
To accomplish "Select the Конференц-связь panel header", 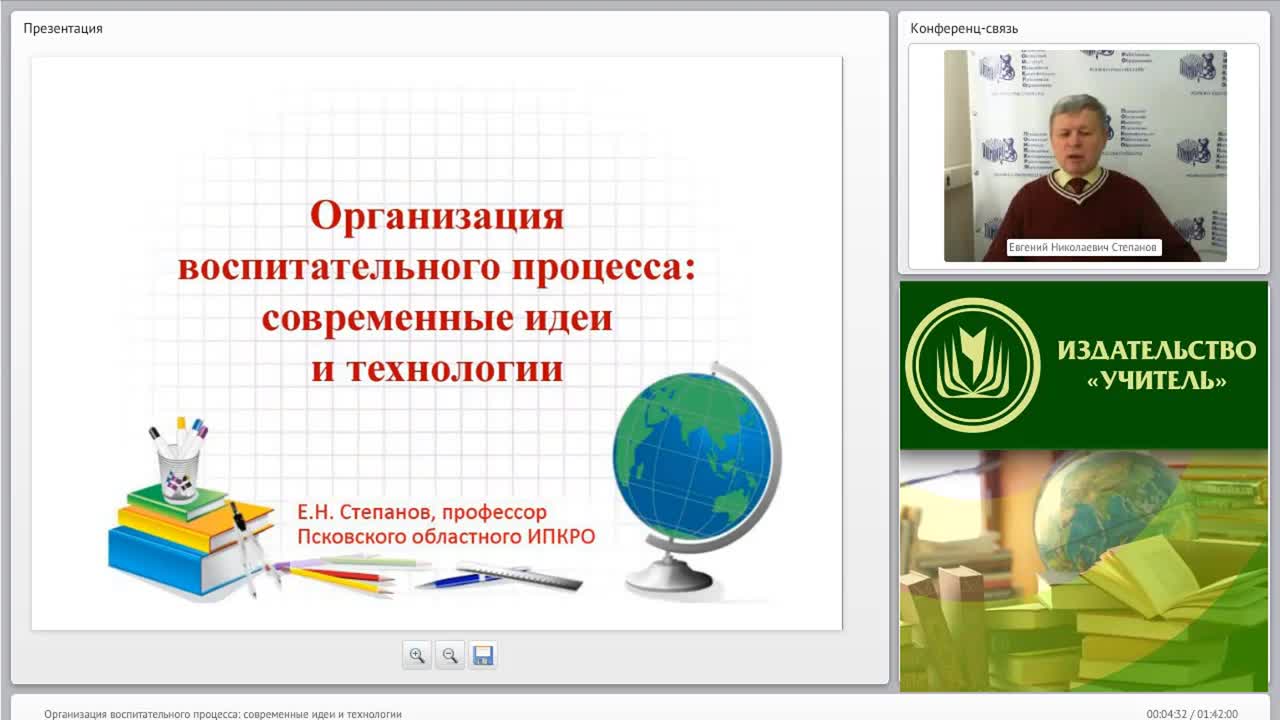I will (x=964, y=28).
